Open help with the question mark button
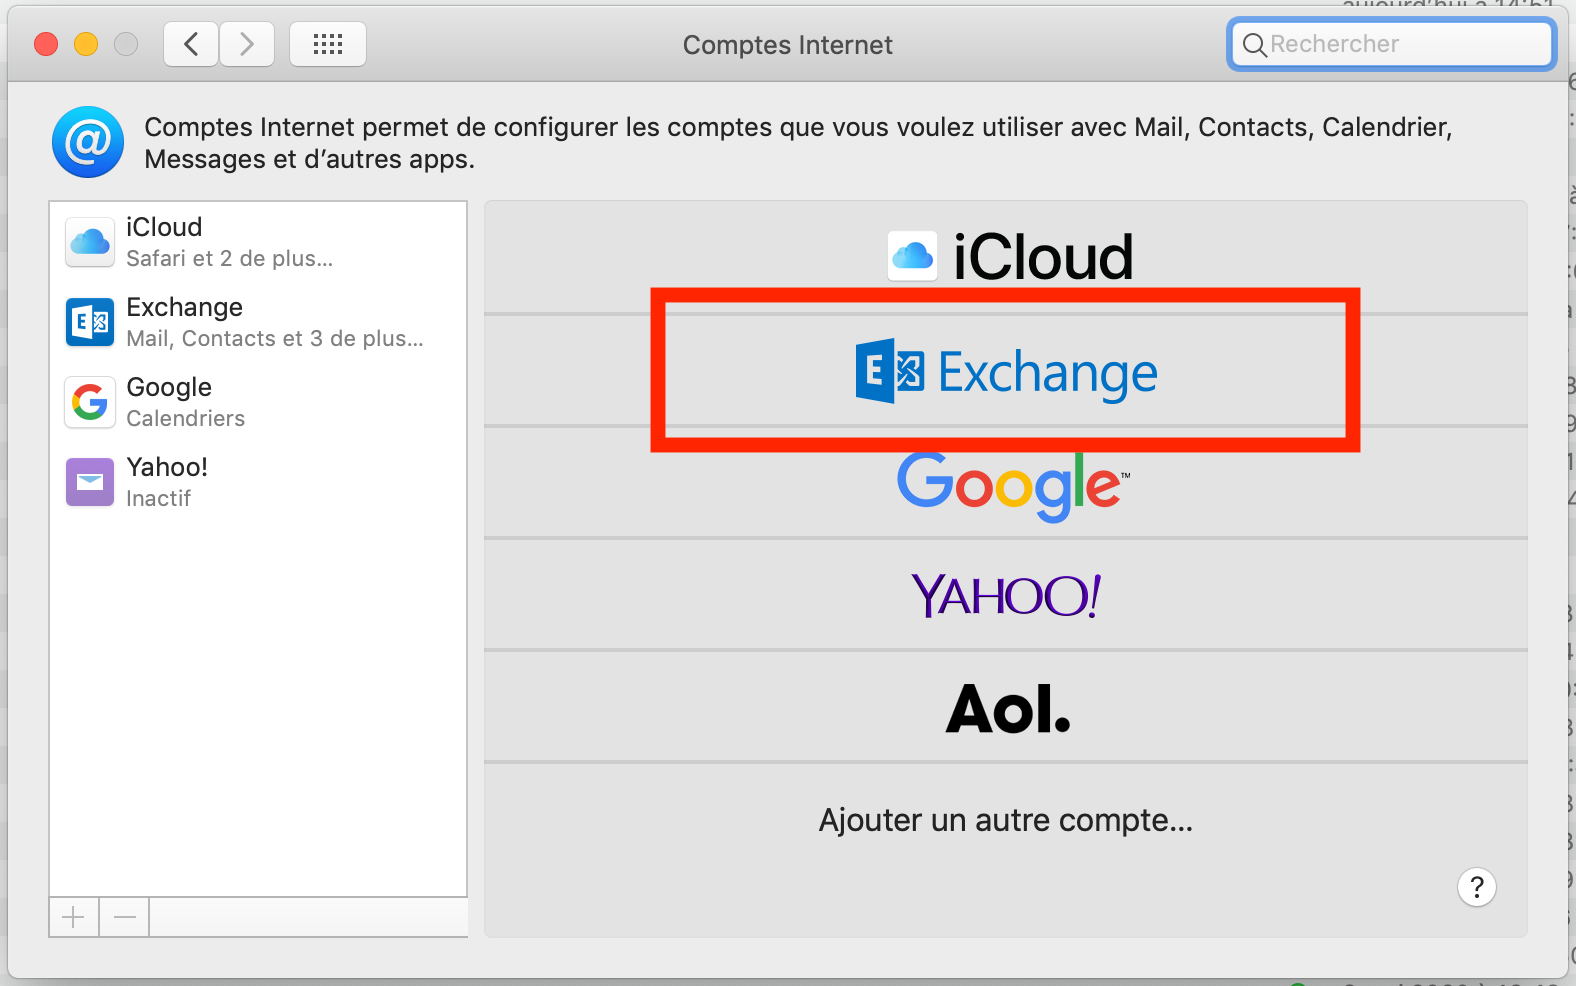The image size is (1576, 986). [x=1476, y=887]
